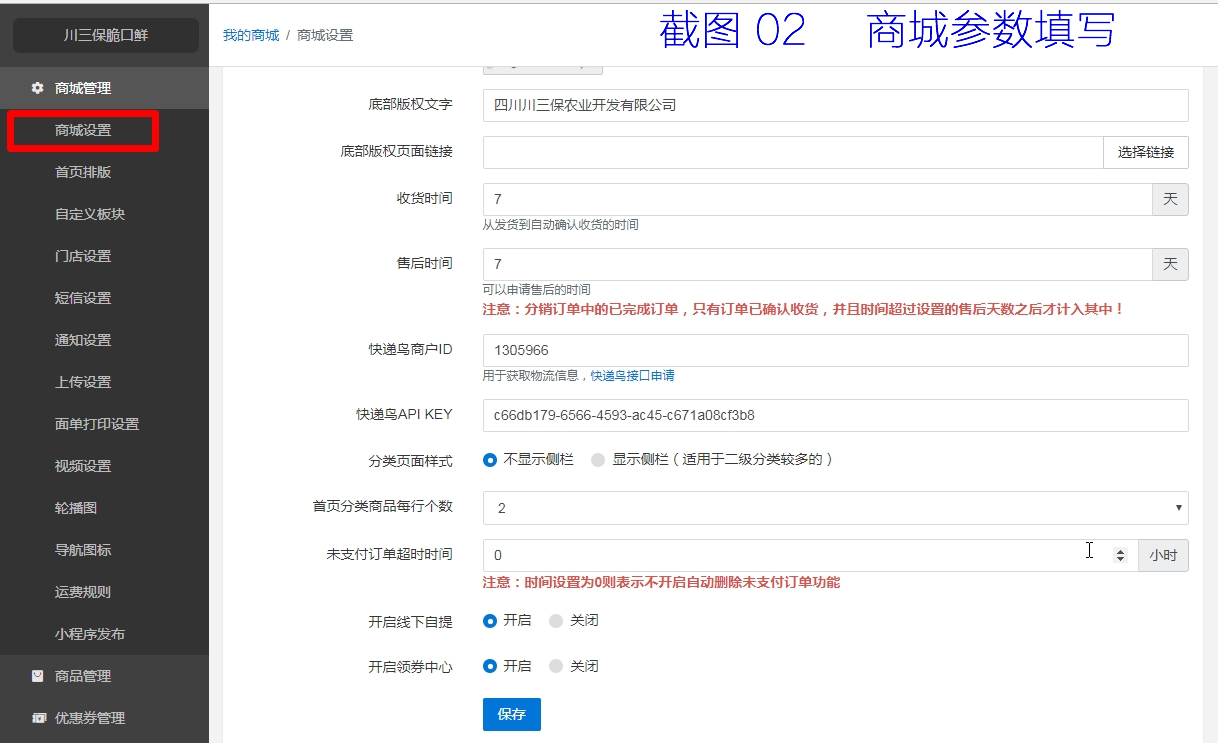The width and height of the screenshot is (1218, 743).
Task: Open 商城设置 in the sidebar
Action: 83,130
